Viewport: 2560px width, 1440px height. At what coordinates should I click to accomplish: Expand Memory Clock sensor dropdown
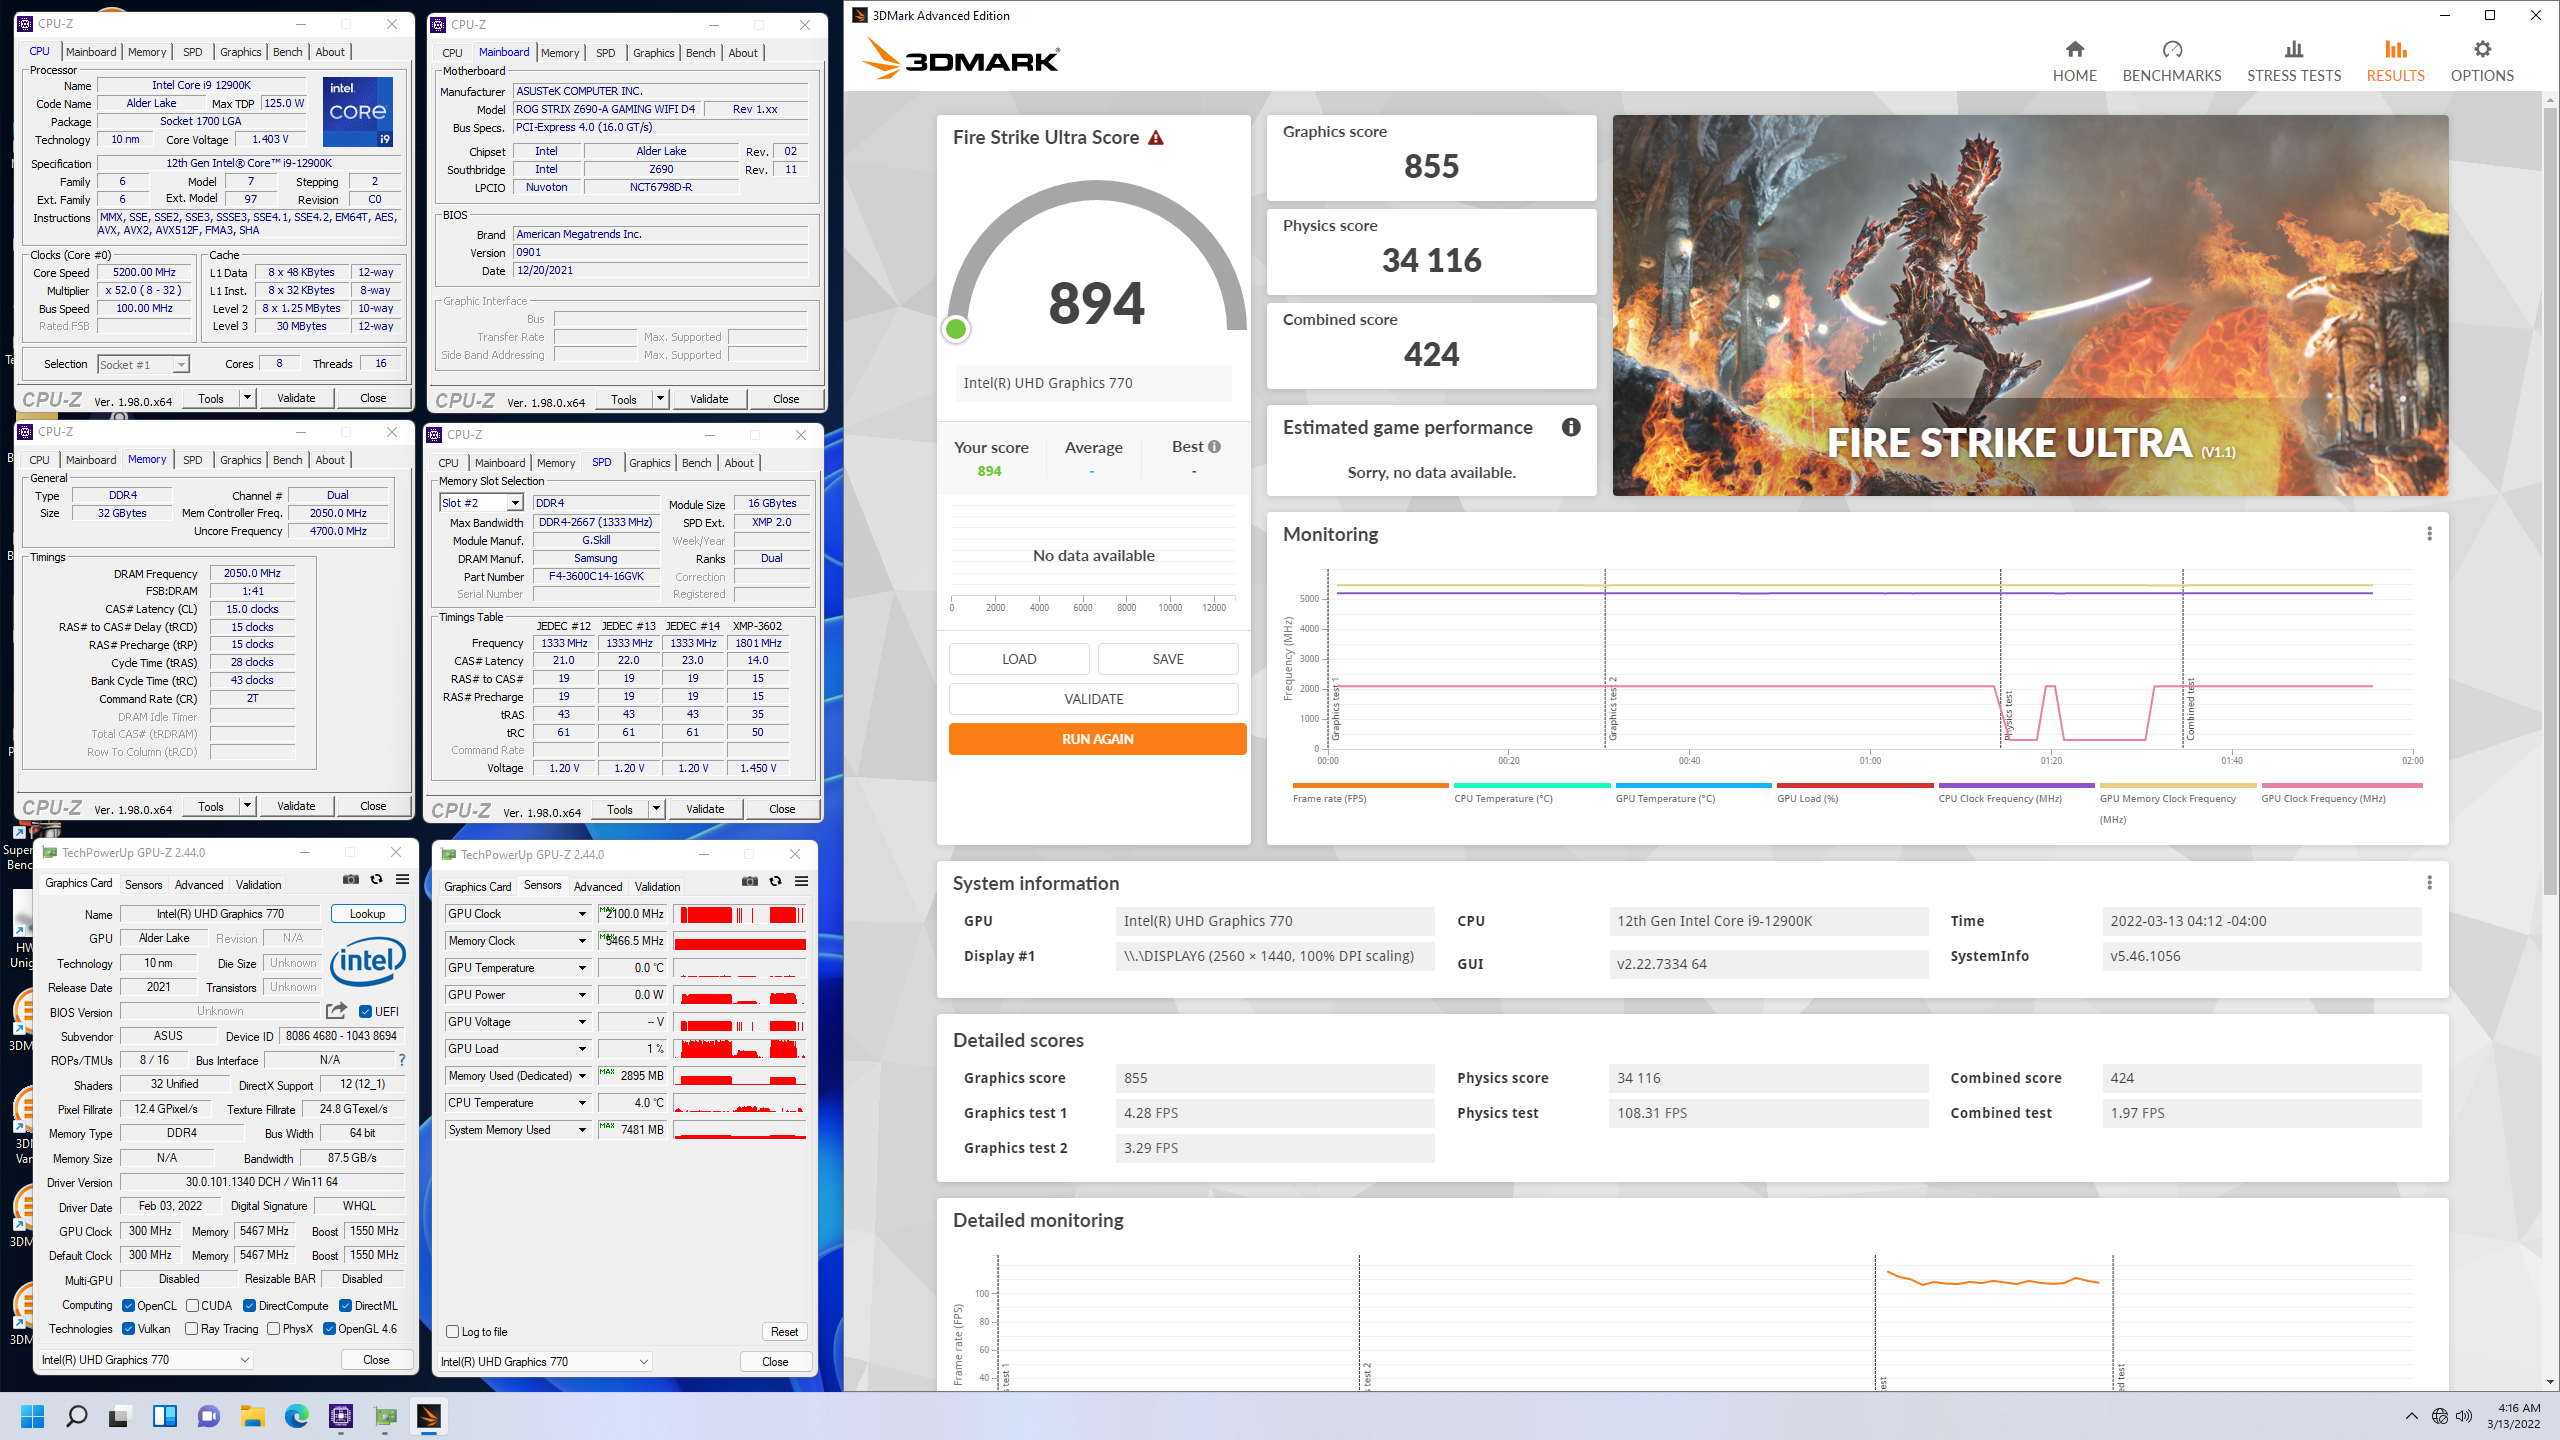[582, 941]
